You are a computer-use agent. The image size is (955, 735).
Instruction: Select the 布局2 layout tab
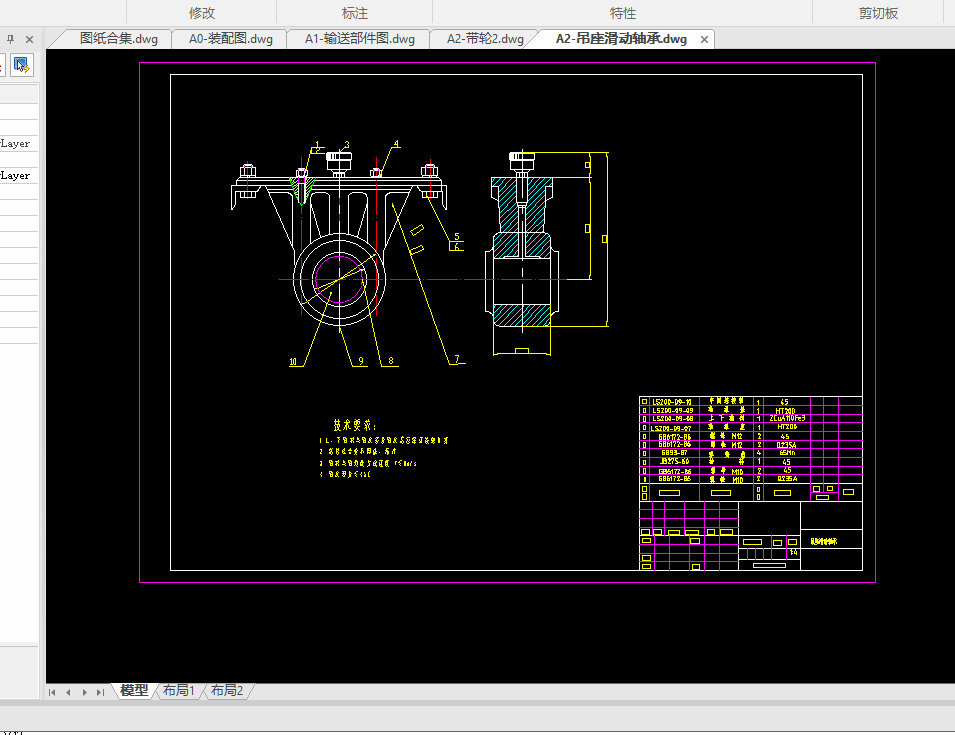tap(227, 691)
